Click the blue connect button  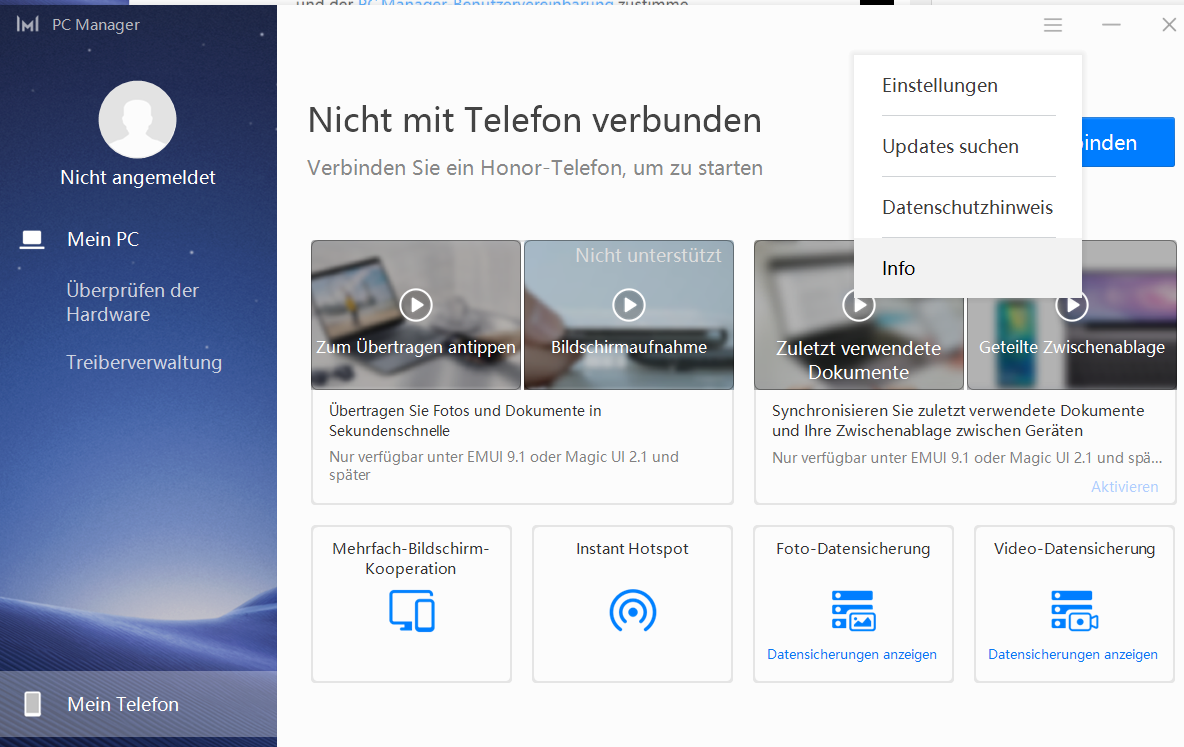[x=1128, y=142]
